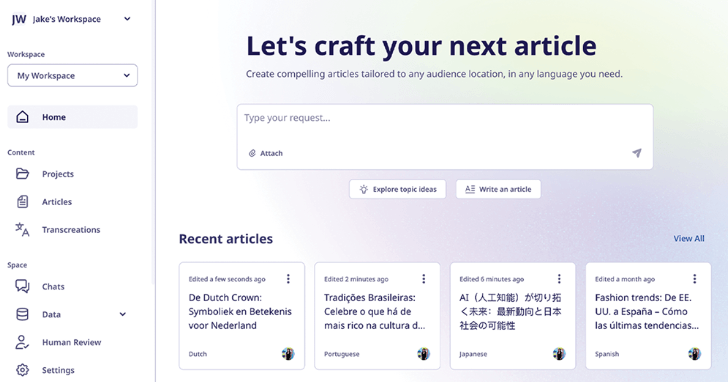This screenshot has height=382, width=728.
Task: Click the lightbulb icon on Explore button
Action: coord(364,189)
